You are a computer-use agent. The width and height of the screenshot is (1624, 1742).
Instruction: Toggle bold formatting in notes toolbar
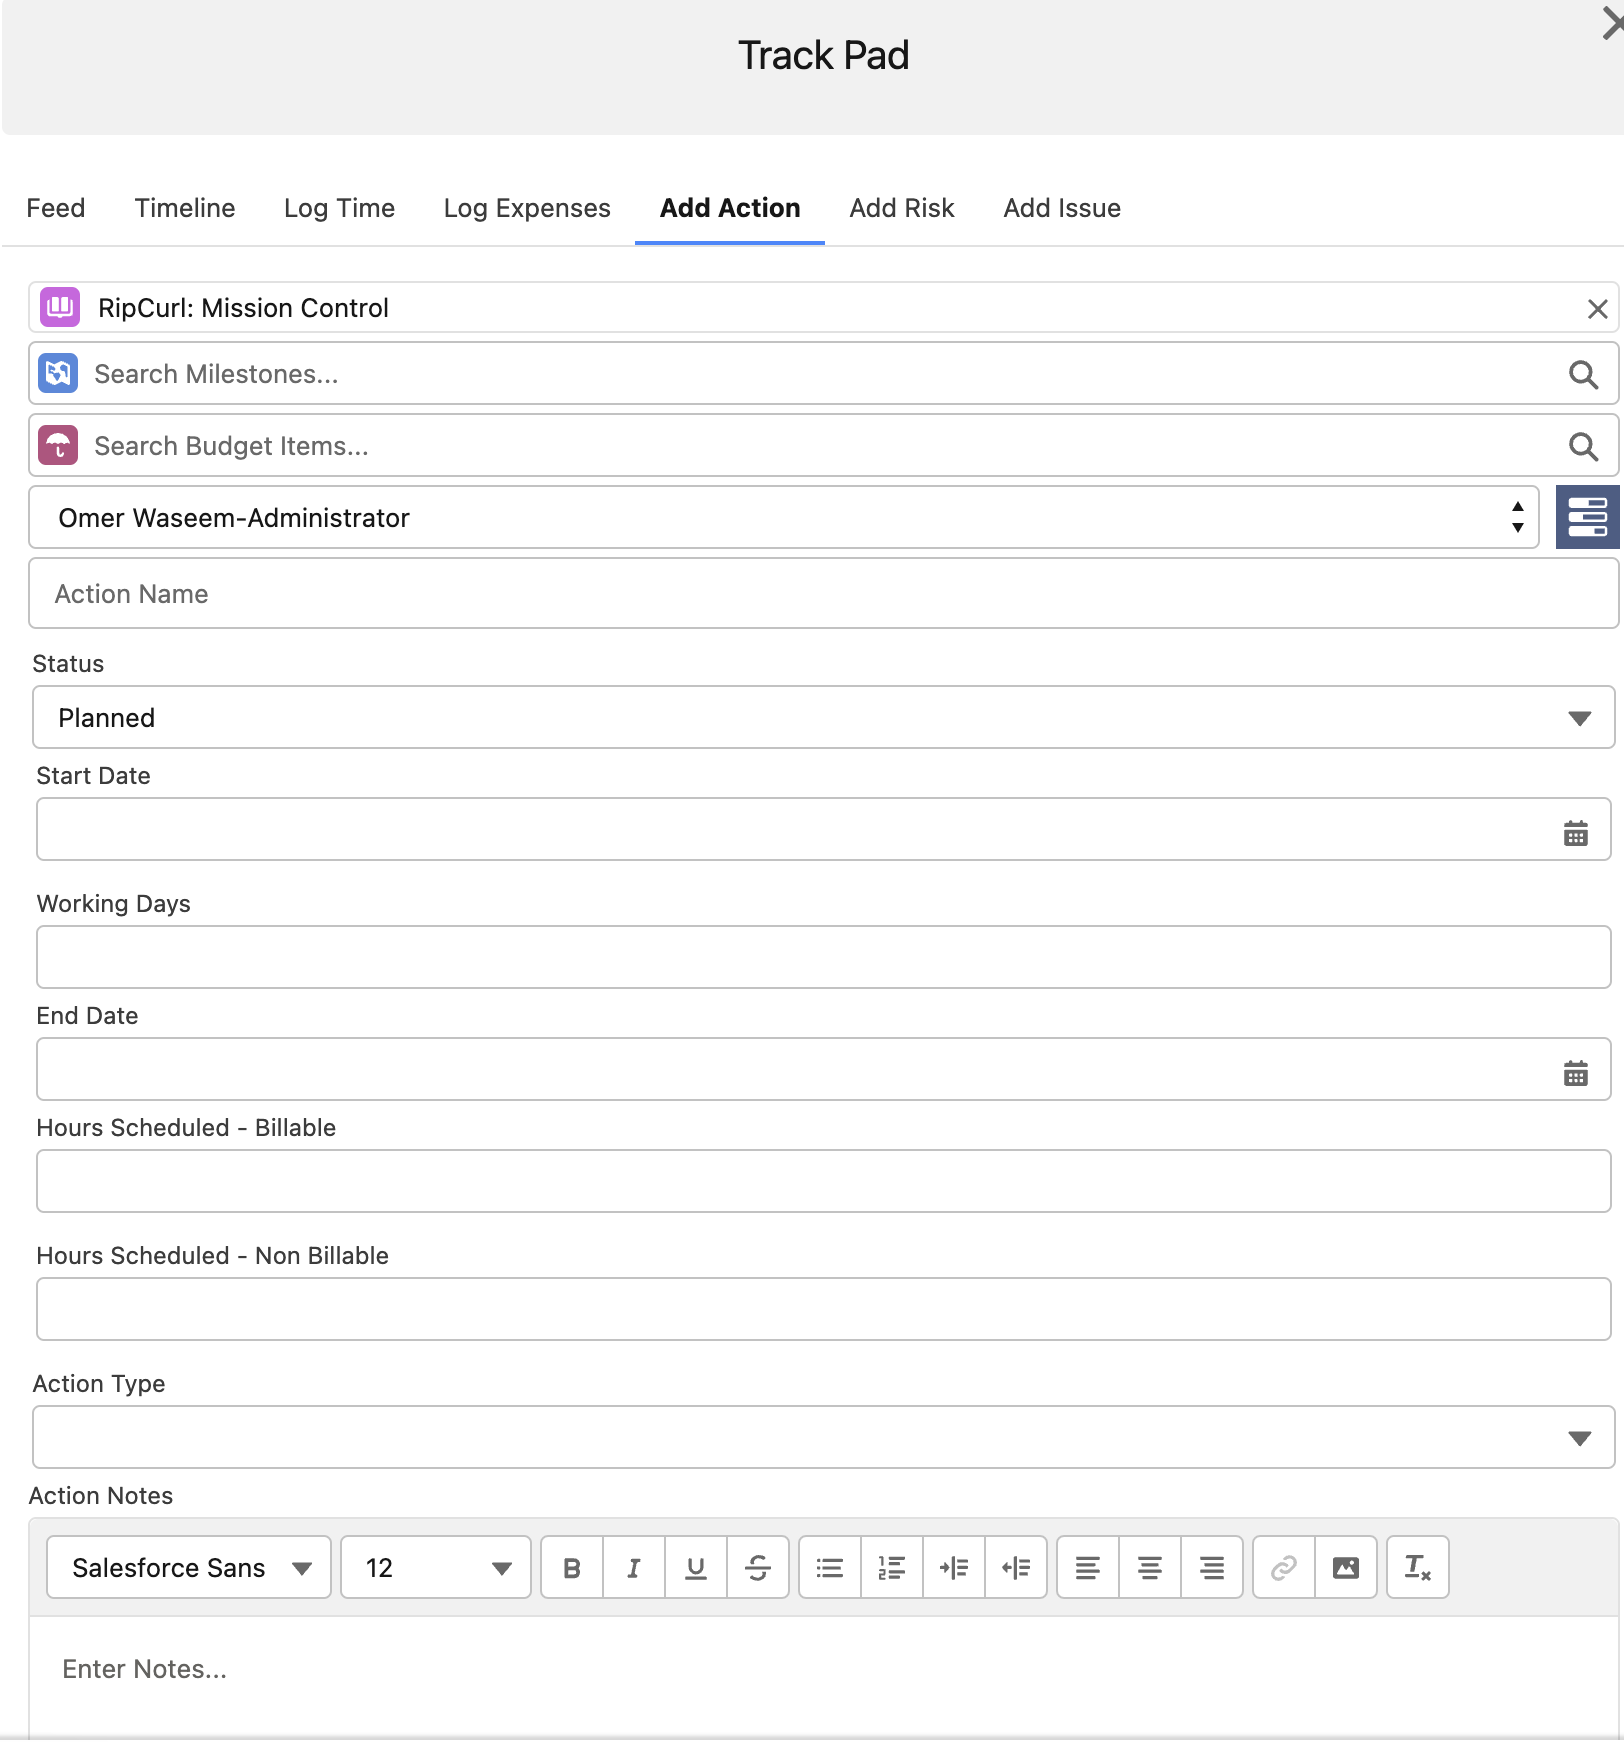(x=572, y=1568)
